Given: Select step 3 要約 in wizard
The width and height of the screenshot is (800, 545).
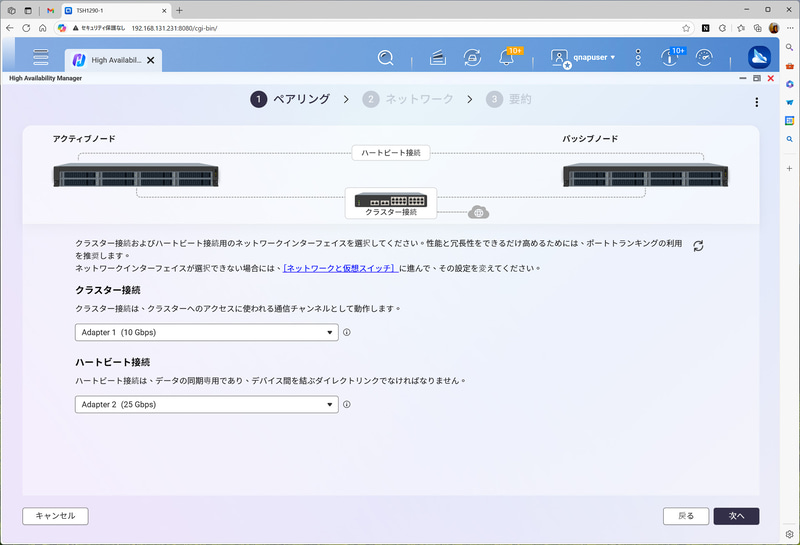Looking at the screenshot, I should point(509,99).
